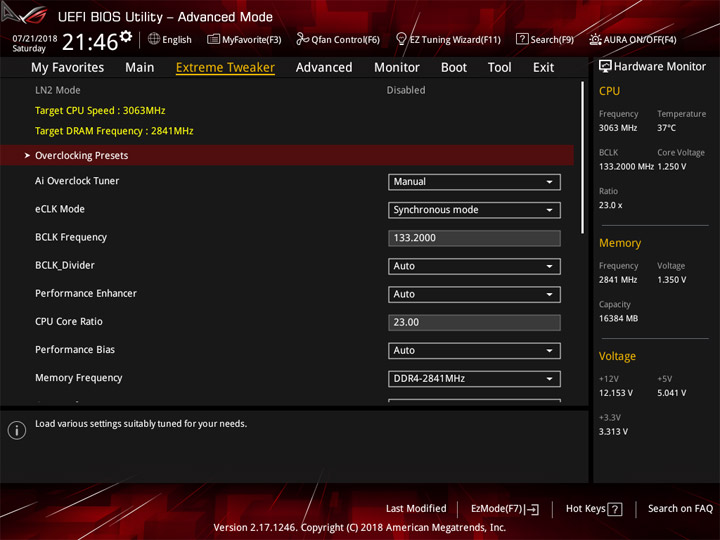Click the eCLK Mode label
The image size is (720, 540).
pyautogui.click(x=60, y=209)
